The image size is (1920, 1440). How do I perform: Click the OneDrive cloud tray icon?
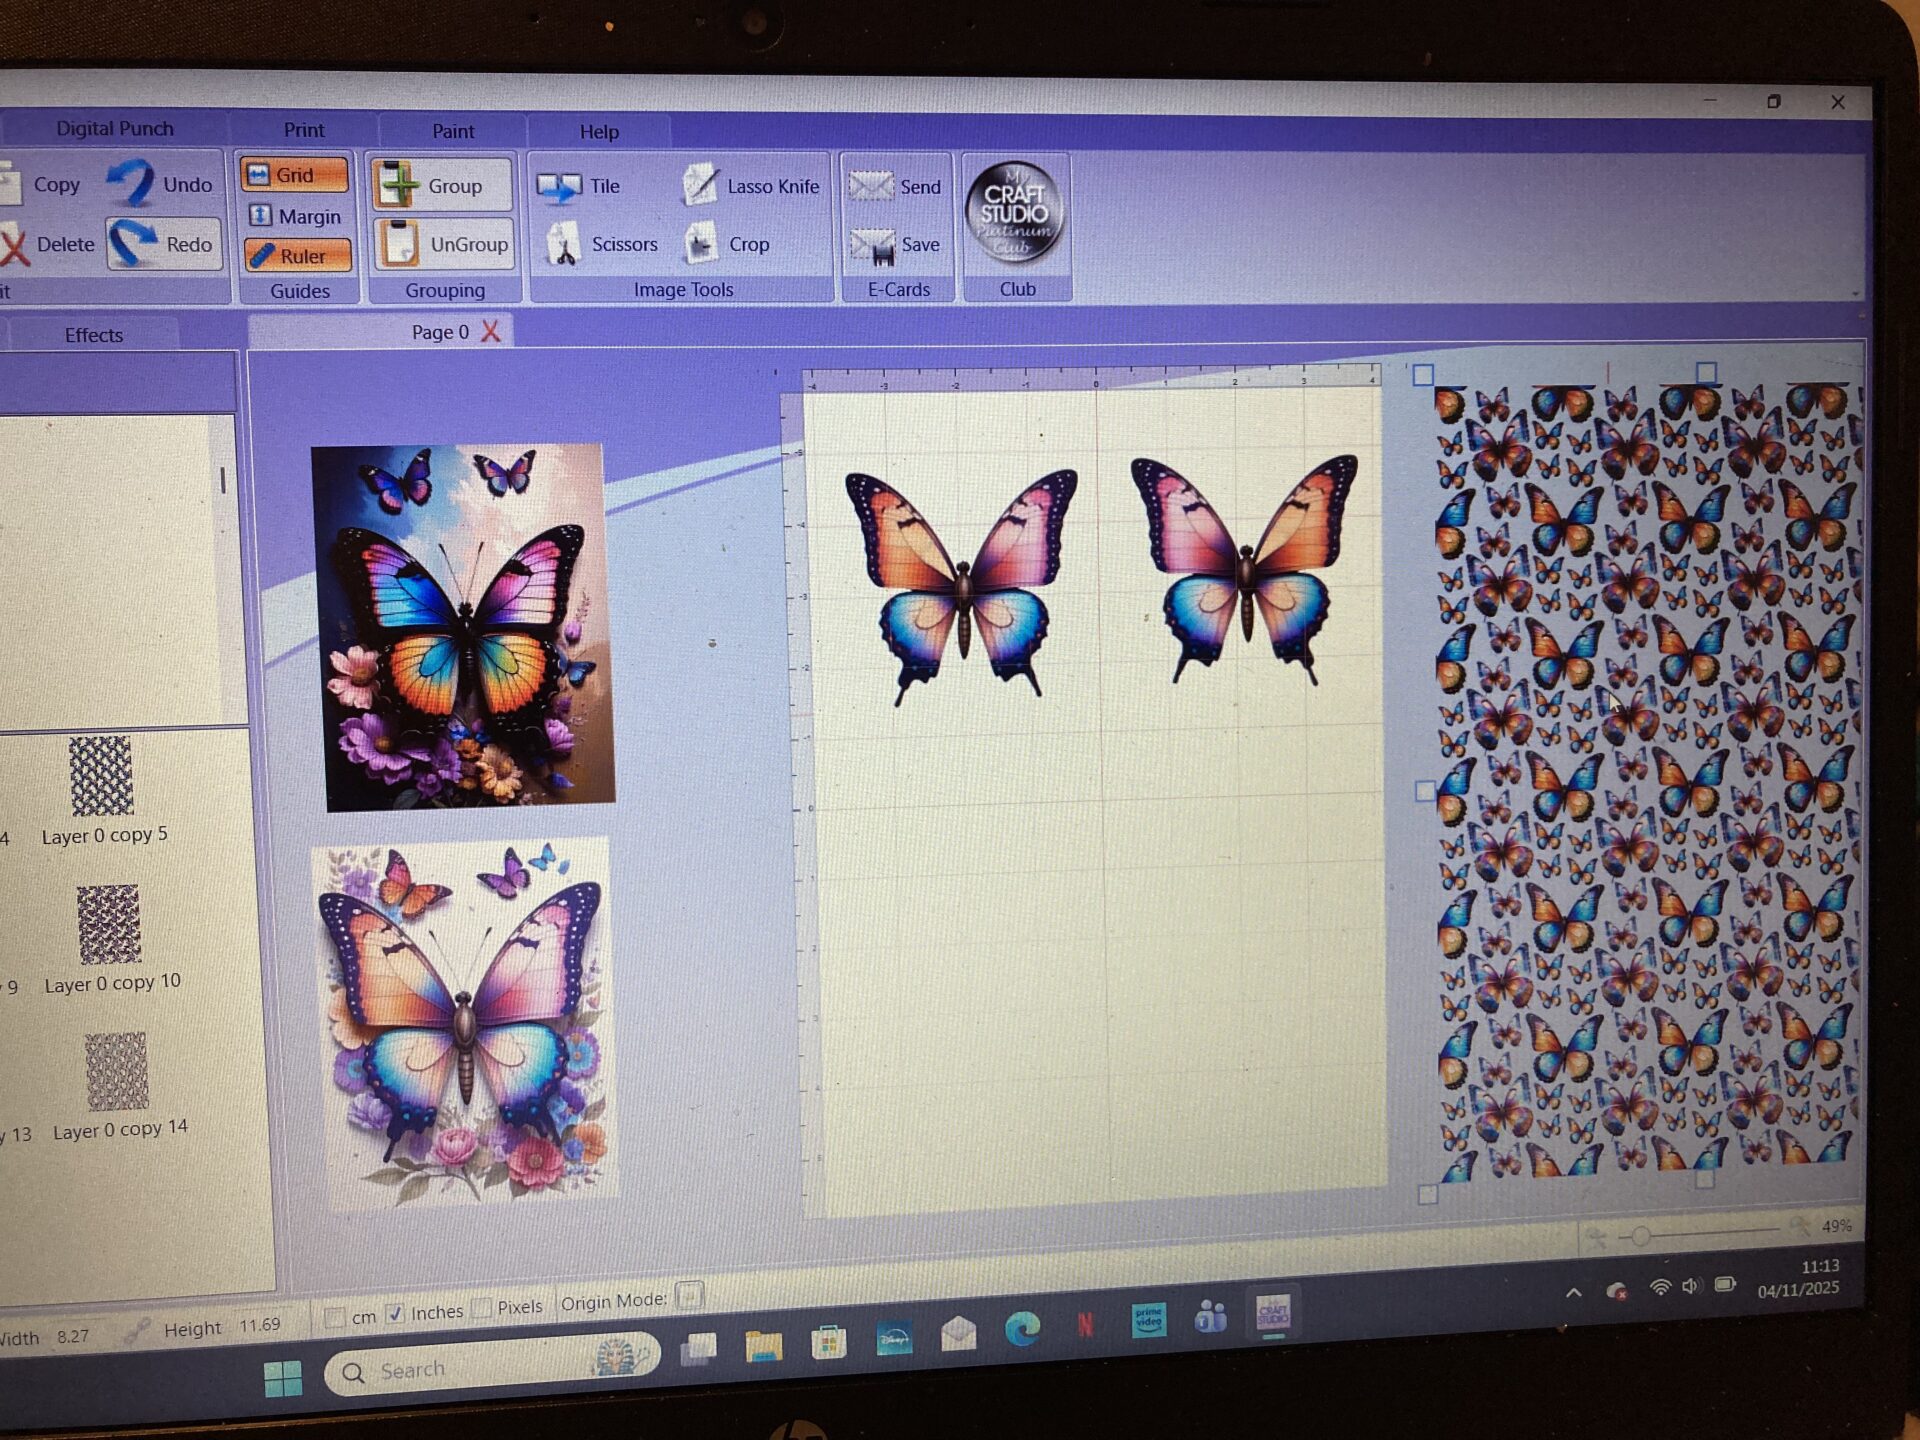(x=1616, y=1291)
